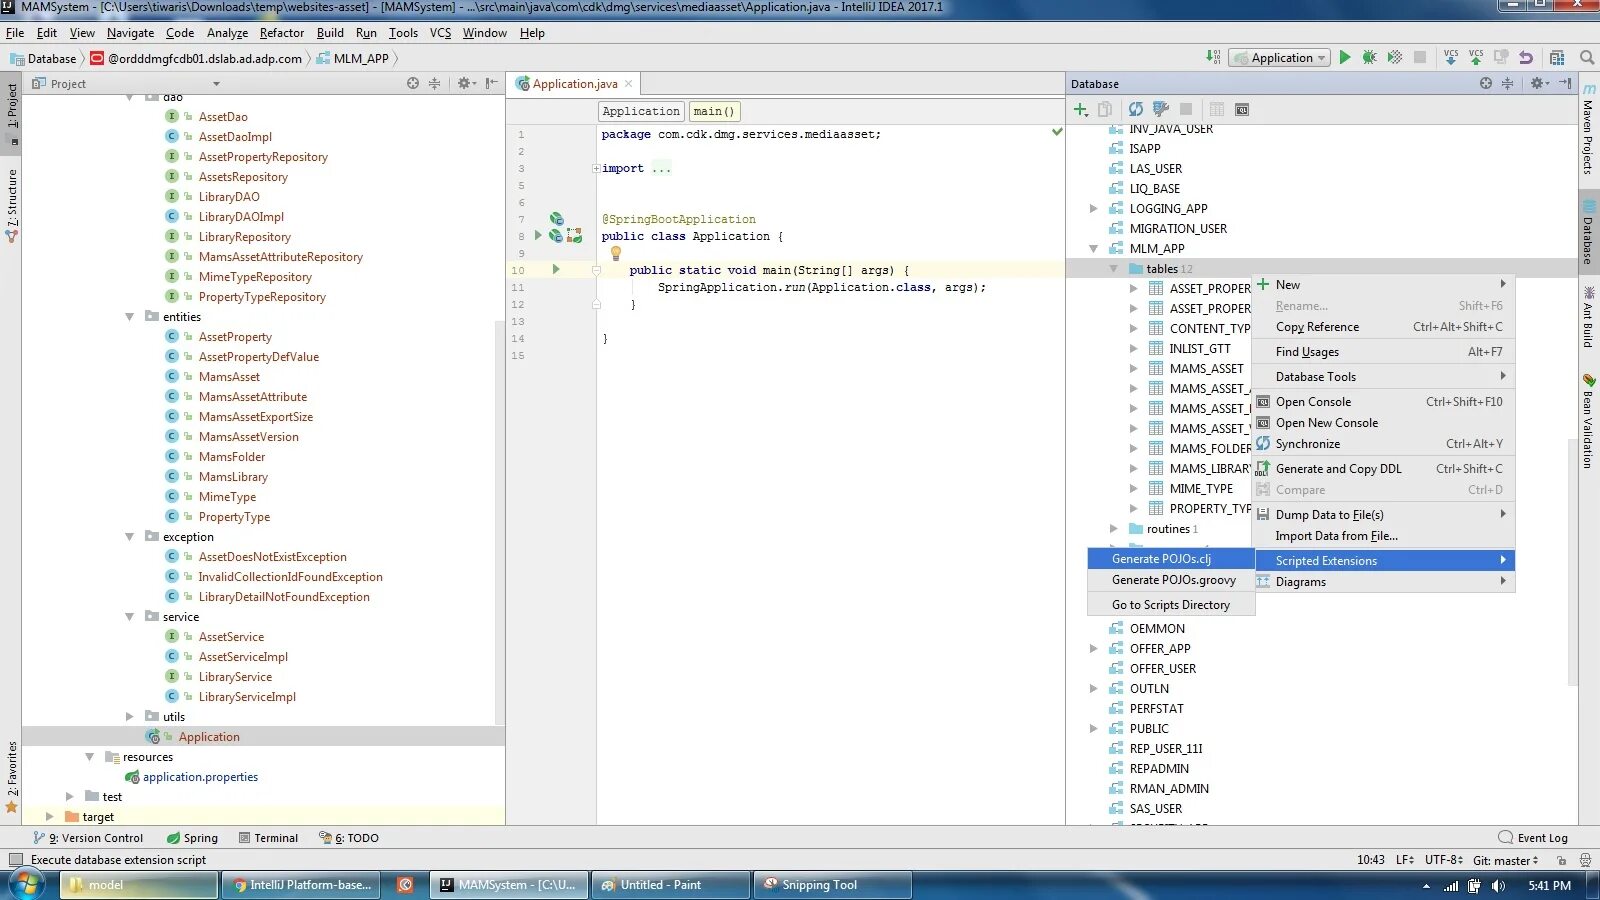Open the Spring tool window
1600x900 pixels.
(192, 838)
